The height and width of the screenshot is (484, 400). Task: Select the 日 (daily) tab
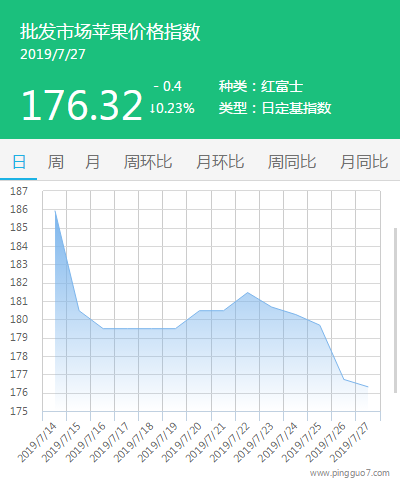pos(19,162)
